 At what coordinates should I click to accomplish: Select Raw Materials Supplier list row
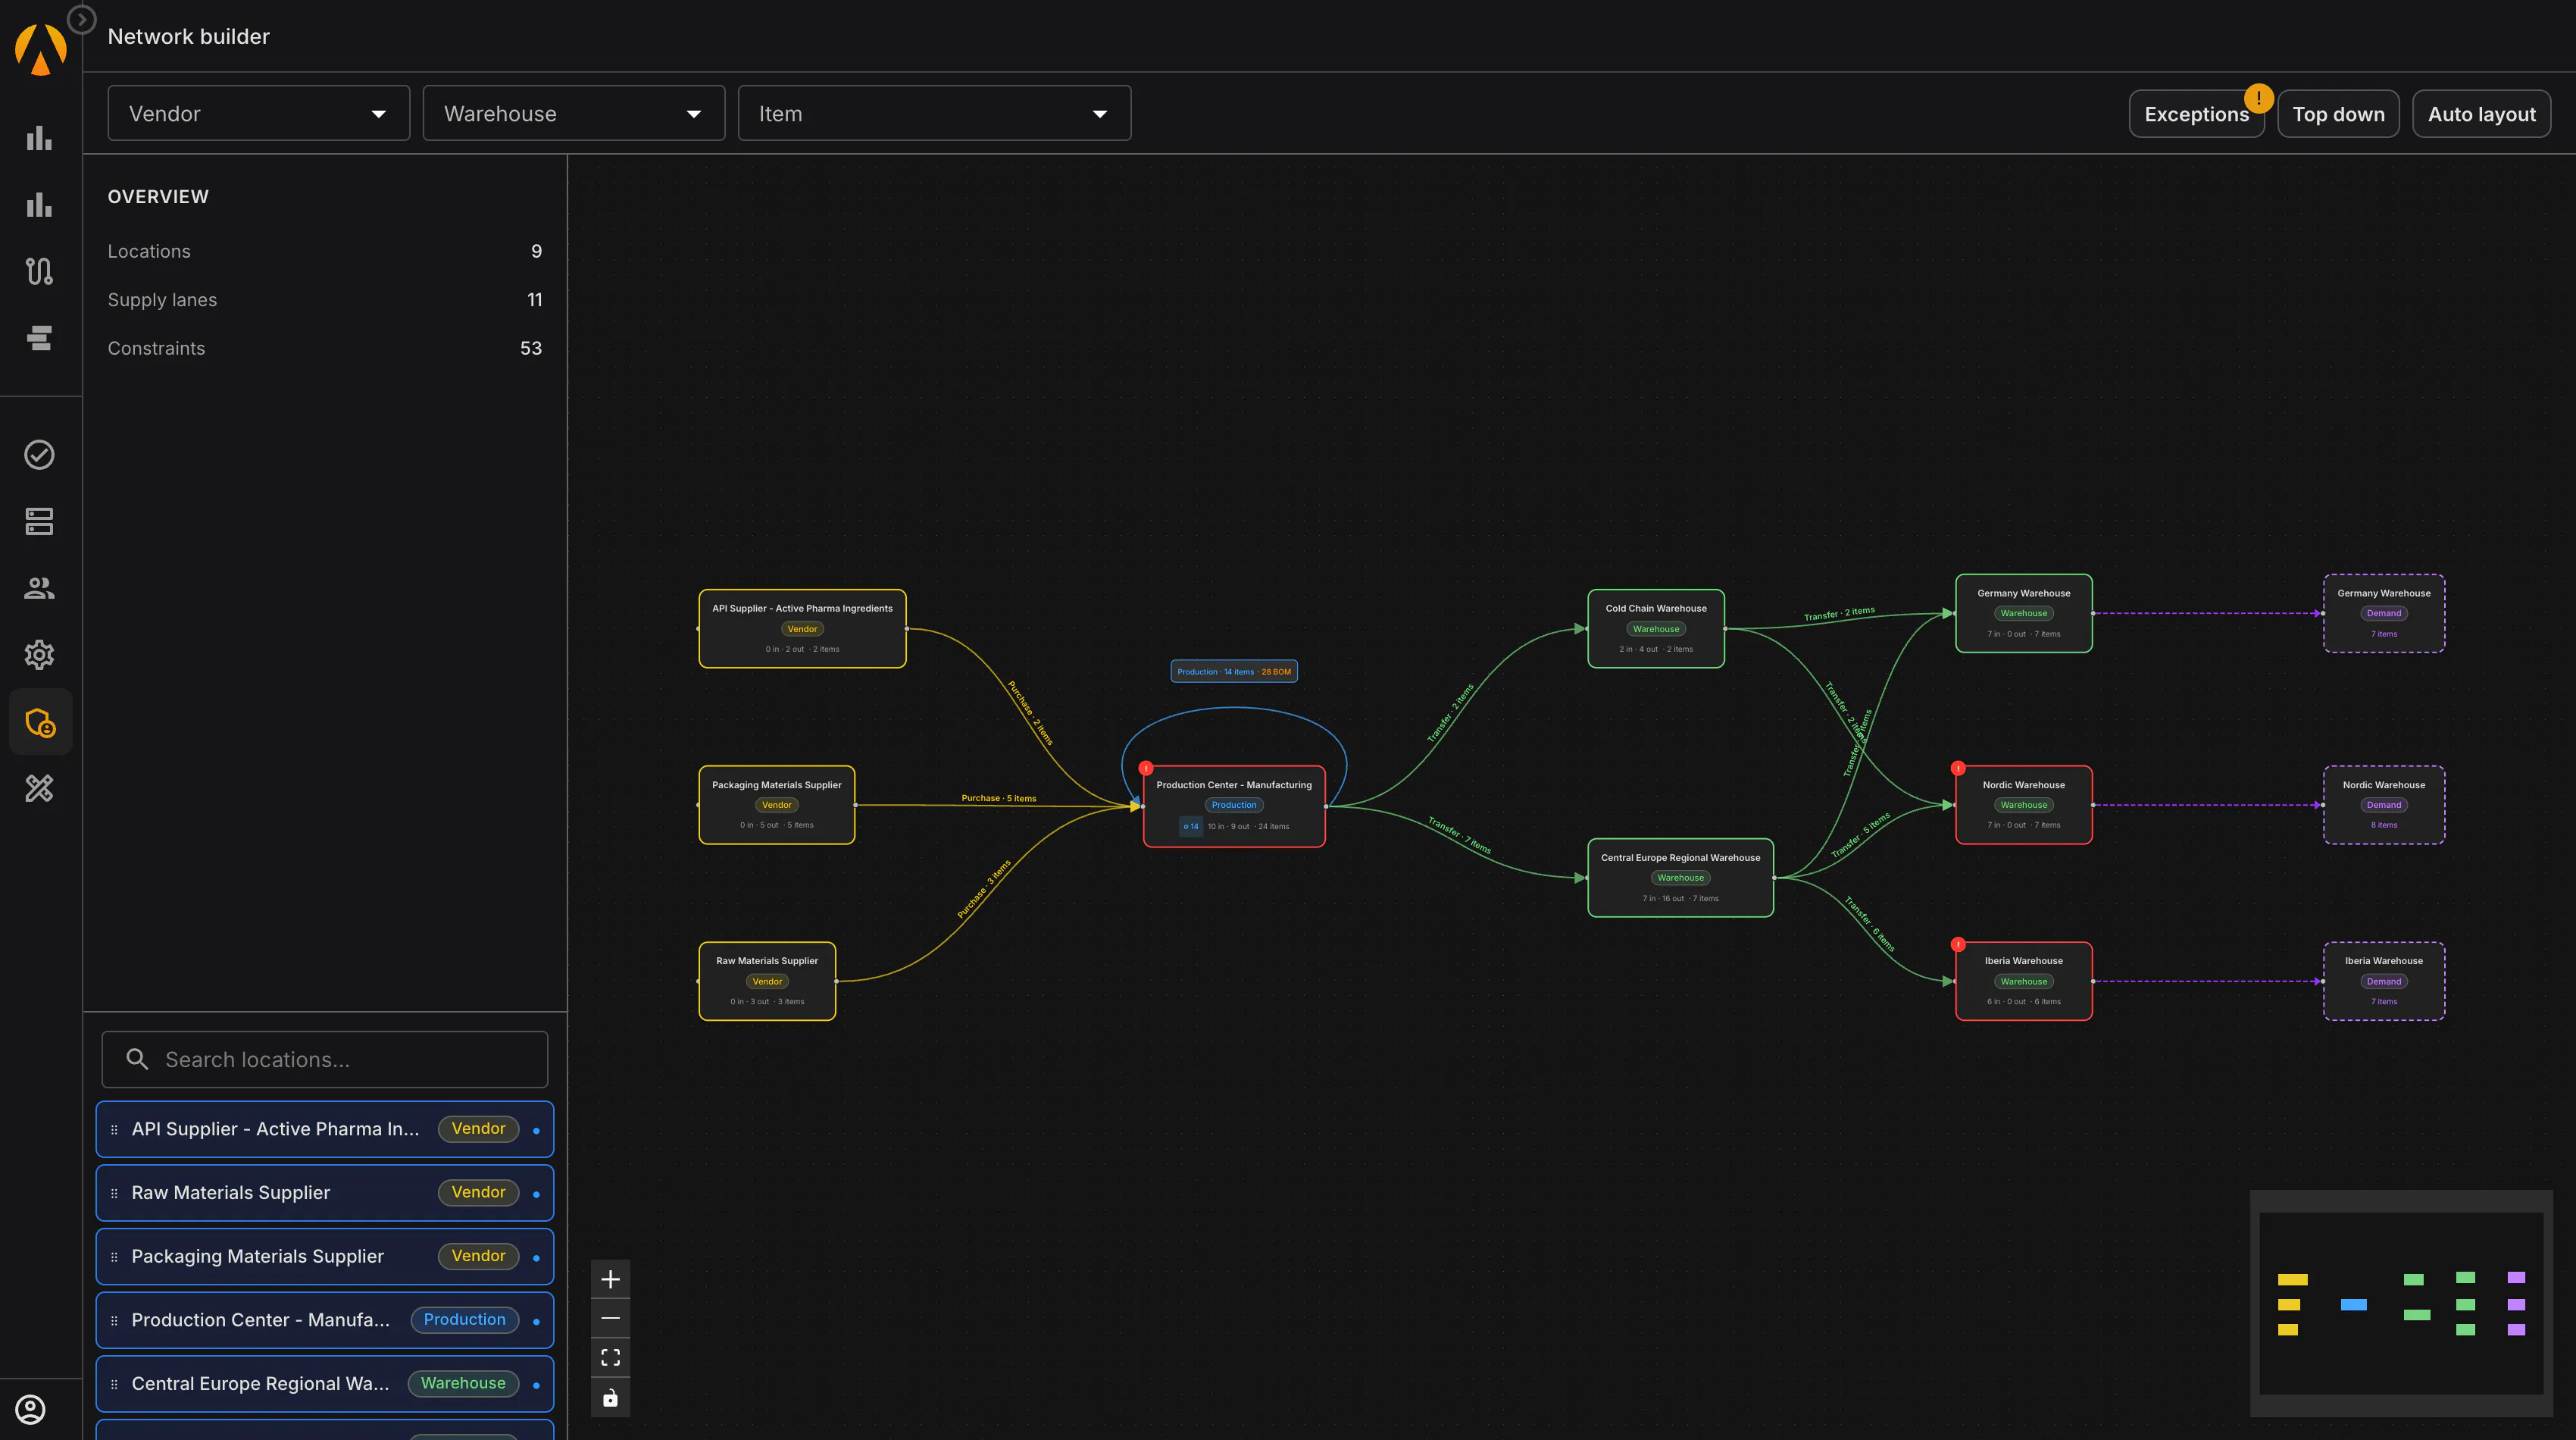[x=325, y=1192]
